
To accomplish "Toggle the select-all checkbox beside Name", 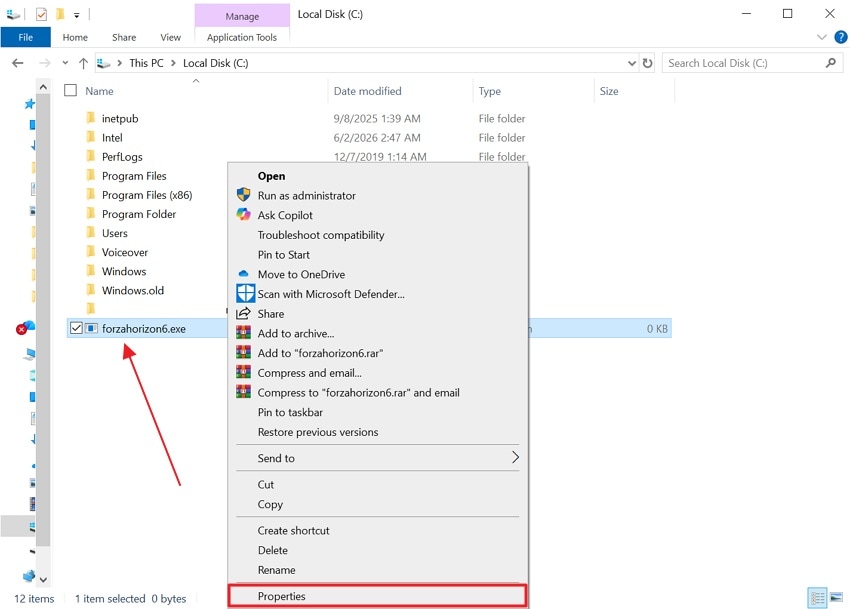I will click(70, 90).
